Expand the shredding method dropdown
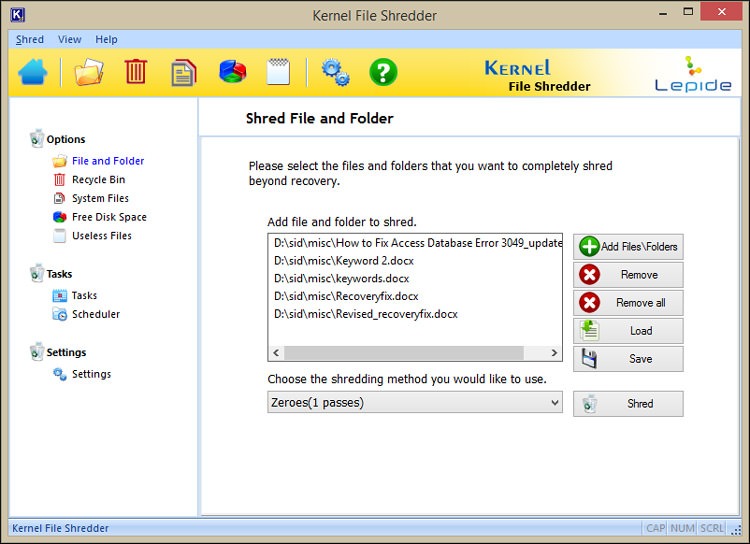Viewport: 750px width, 544px height. pos(415,403)
